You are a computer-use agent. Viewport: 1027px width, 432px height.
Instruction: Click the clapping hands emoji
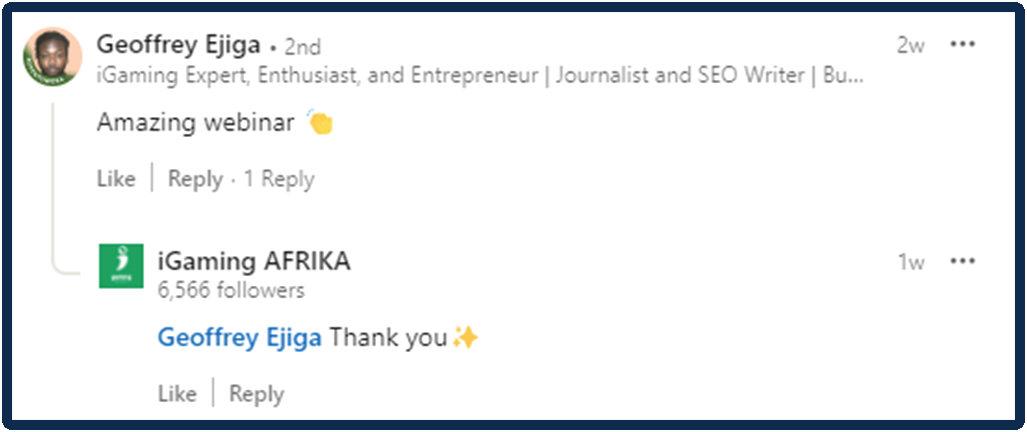click(x=319, y=123)
